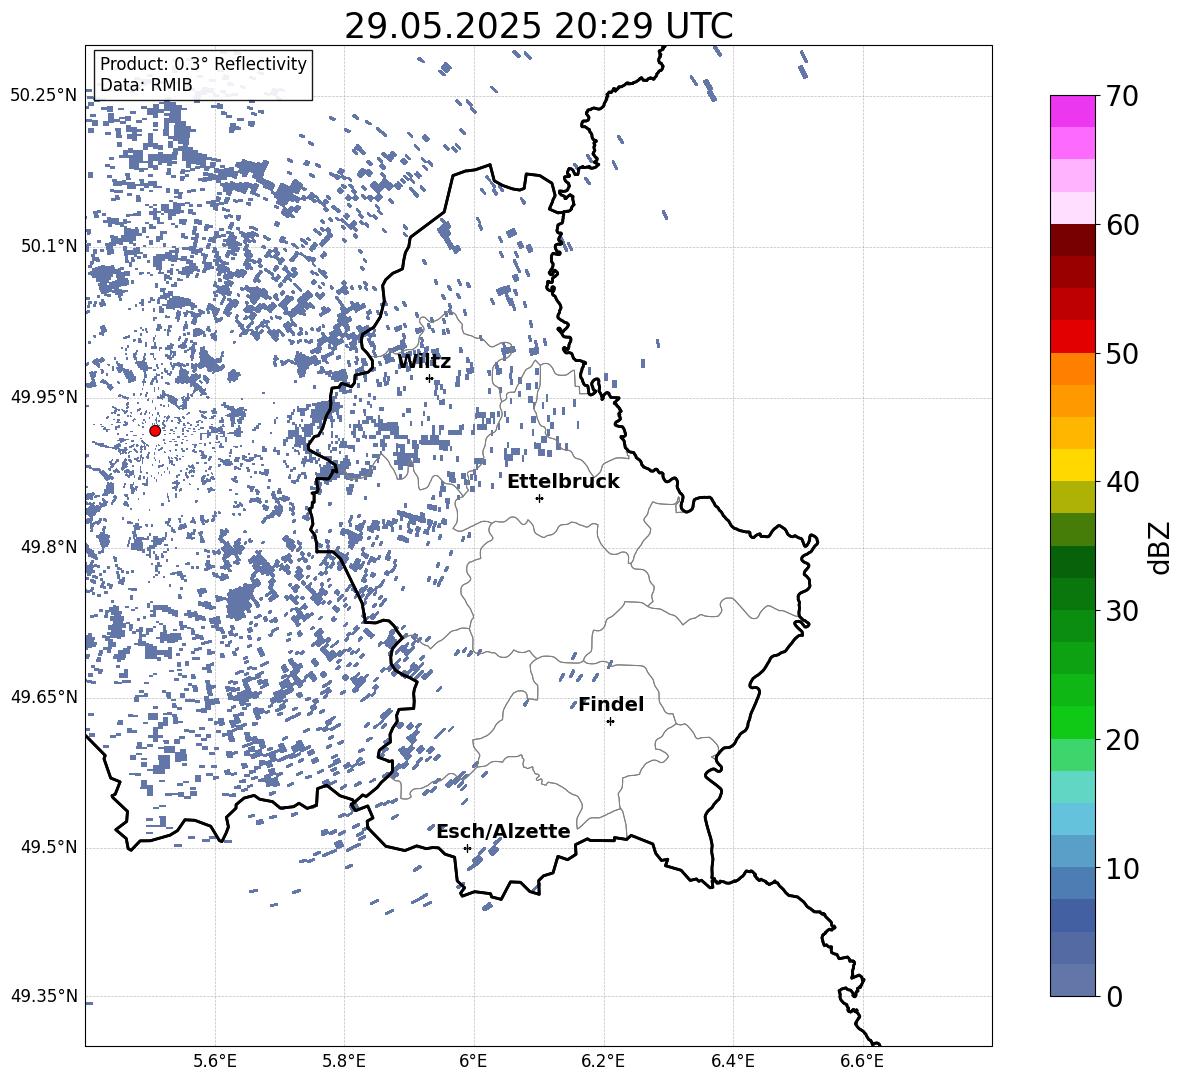Image resolution: width=1184 pixels, height=1081 pixels.
Task: Click the orange swatch just below 50 dBZ
Action: tap(1072, 369)
